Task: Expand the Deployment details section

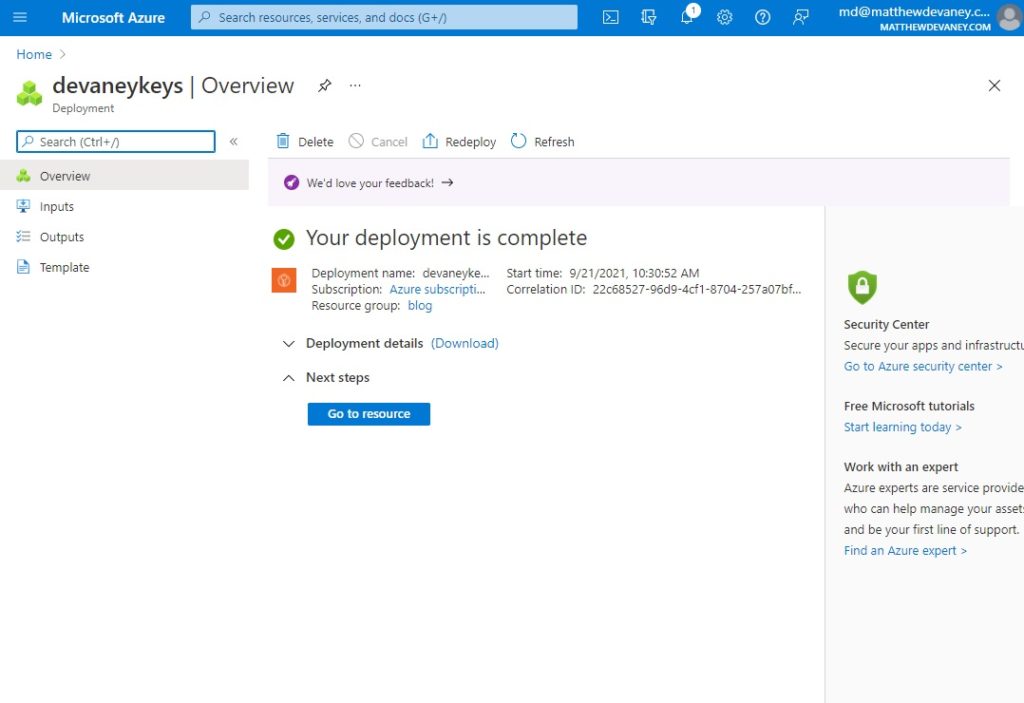Action: tap(288, 343)
